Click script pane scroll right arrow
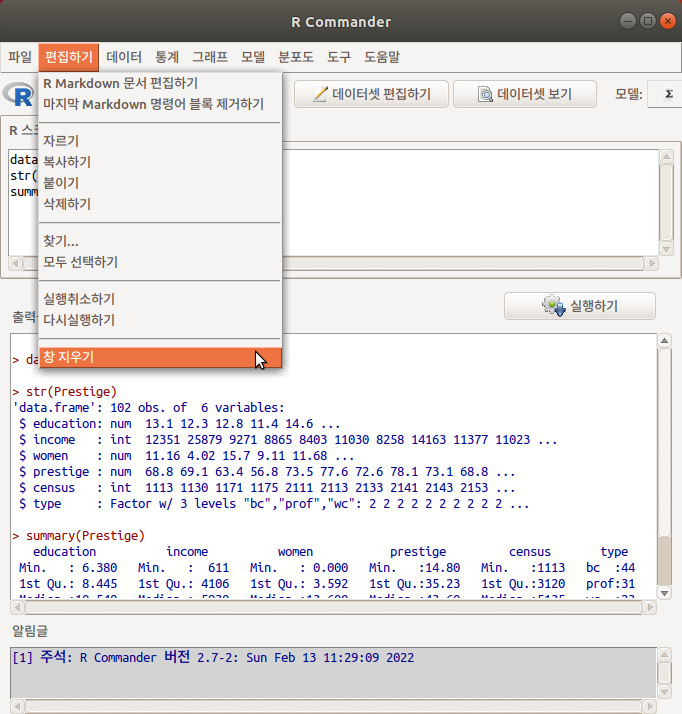The width and height of the screenshot is (682, 714). [652, 263]
